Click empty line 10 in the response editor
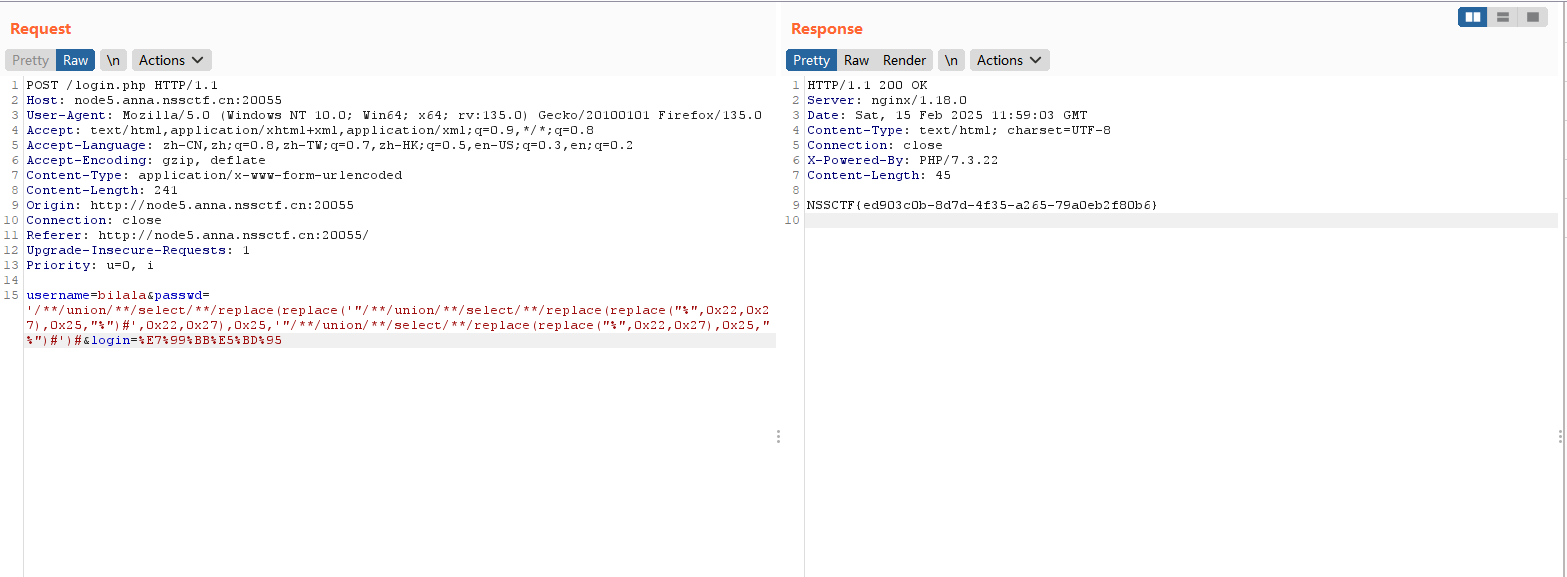This screenshot has width=1567, height=577. coord(1181,220)
